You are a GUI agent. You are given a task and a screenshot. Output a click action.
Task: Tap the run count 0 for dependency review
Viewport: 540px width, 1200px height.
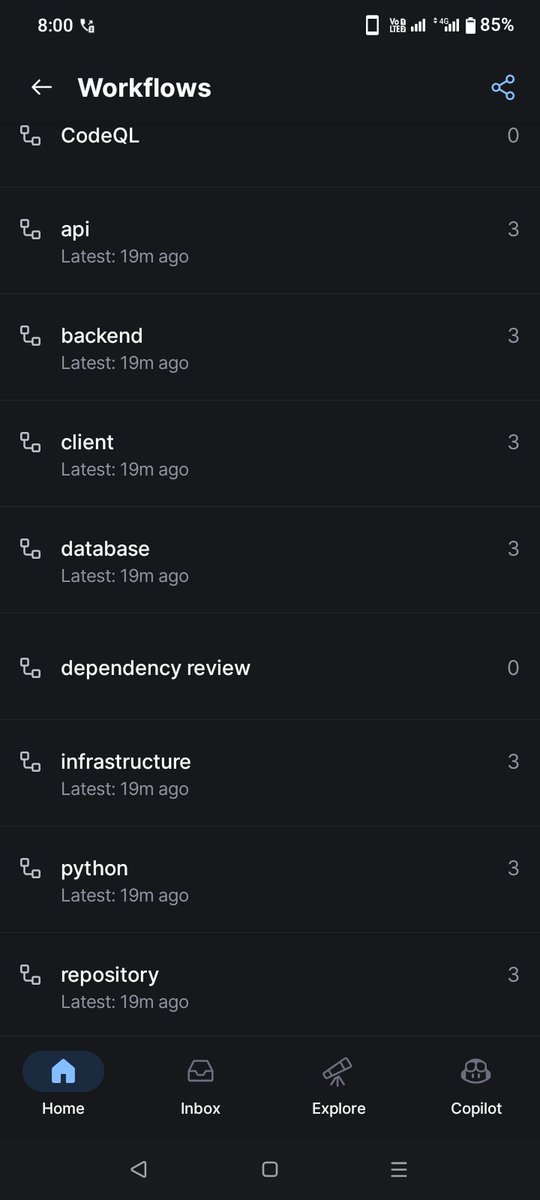click(x=513, y=668)
